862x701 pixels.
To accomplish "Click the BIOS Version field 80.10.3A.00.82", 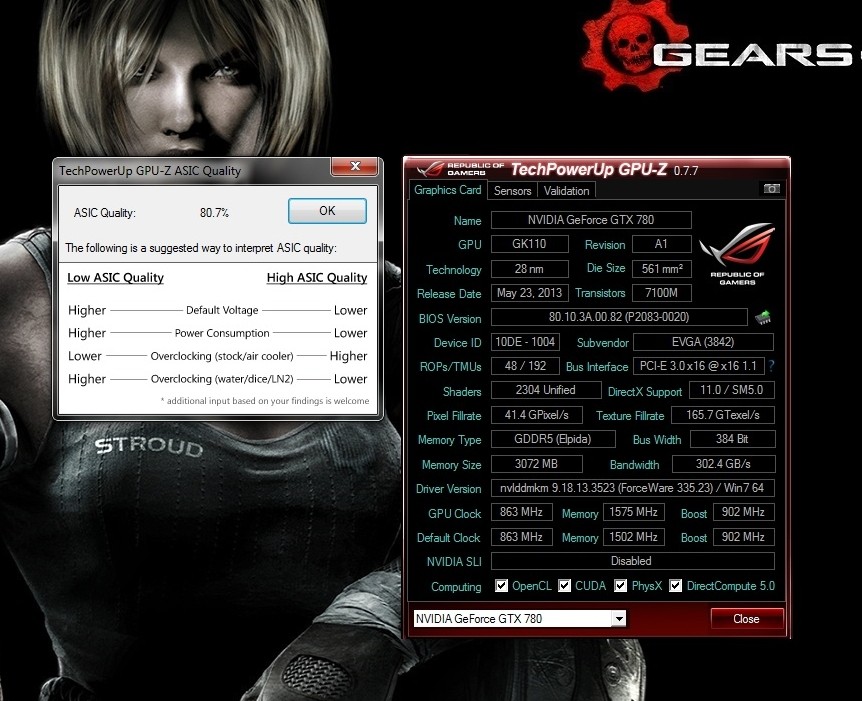I will click(x=619, y=317).
